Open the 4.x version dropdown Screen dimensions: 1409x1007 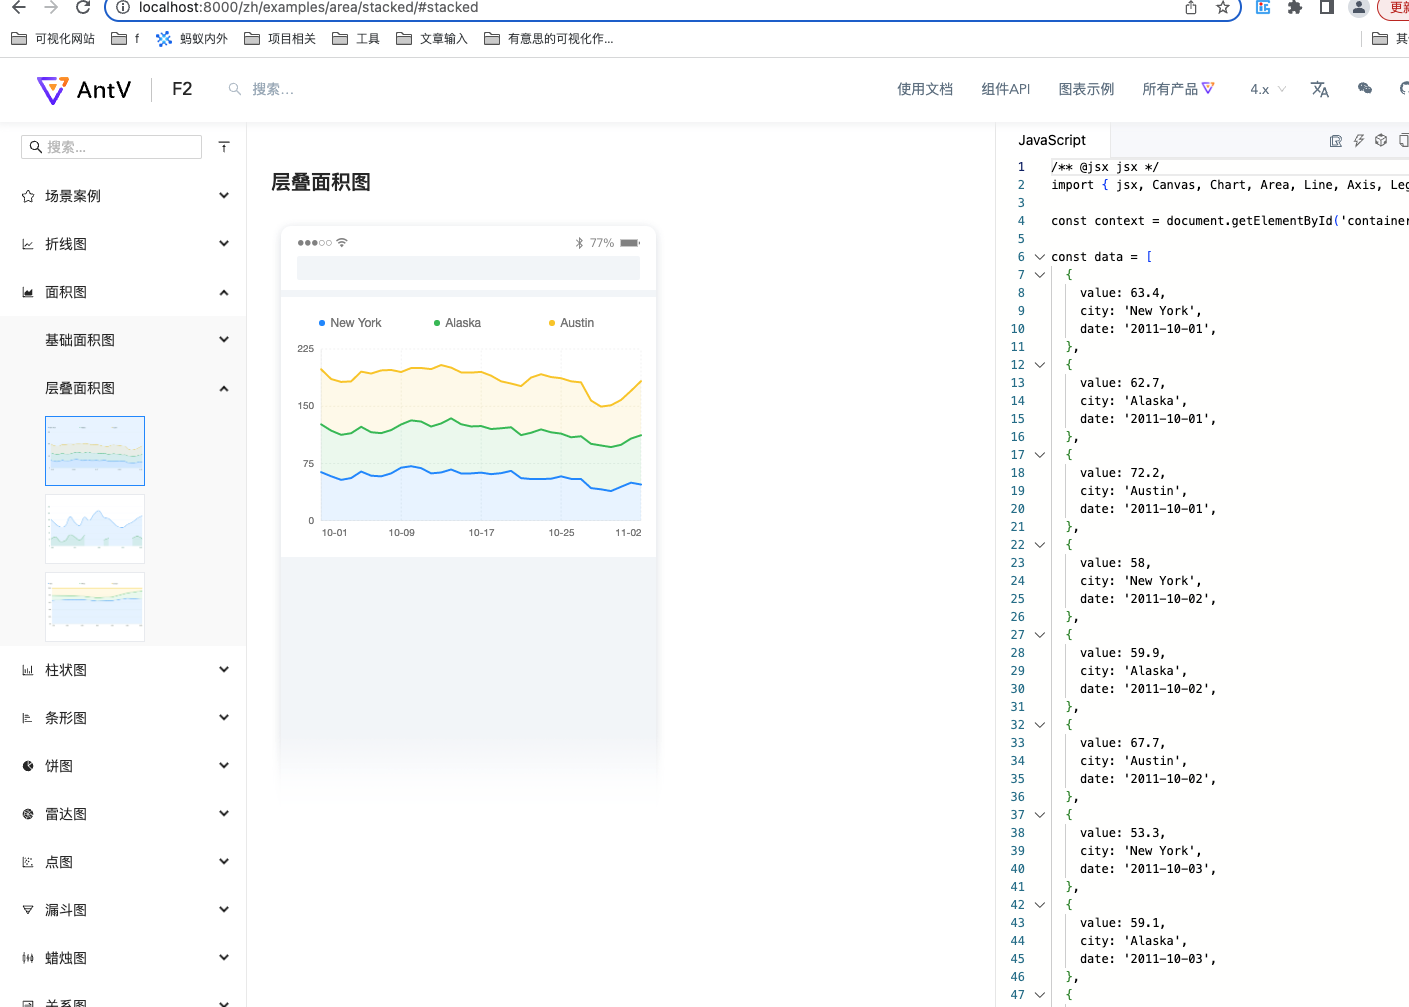pos(1264,89)
